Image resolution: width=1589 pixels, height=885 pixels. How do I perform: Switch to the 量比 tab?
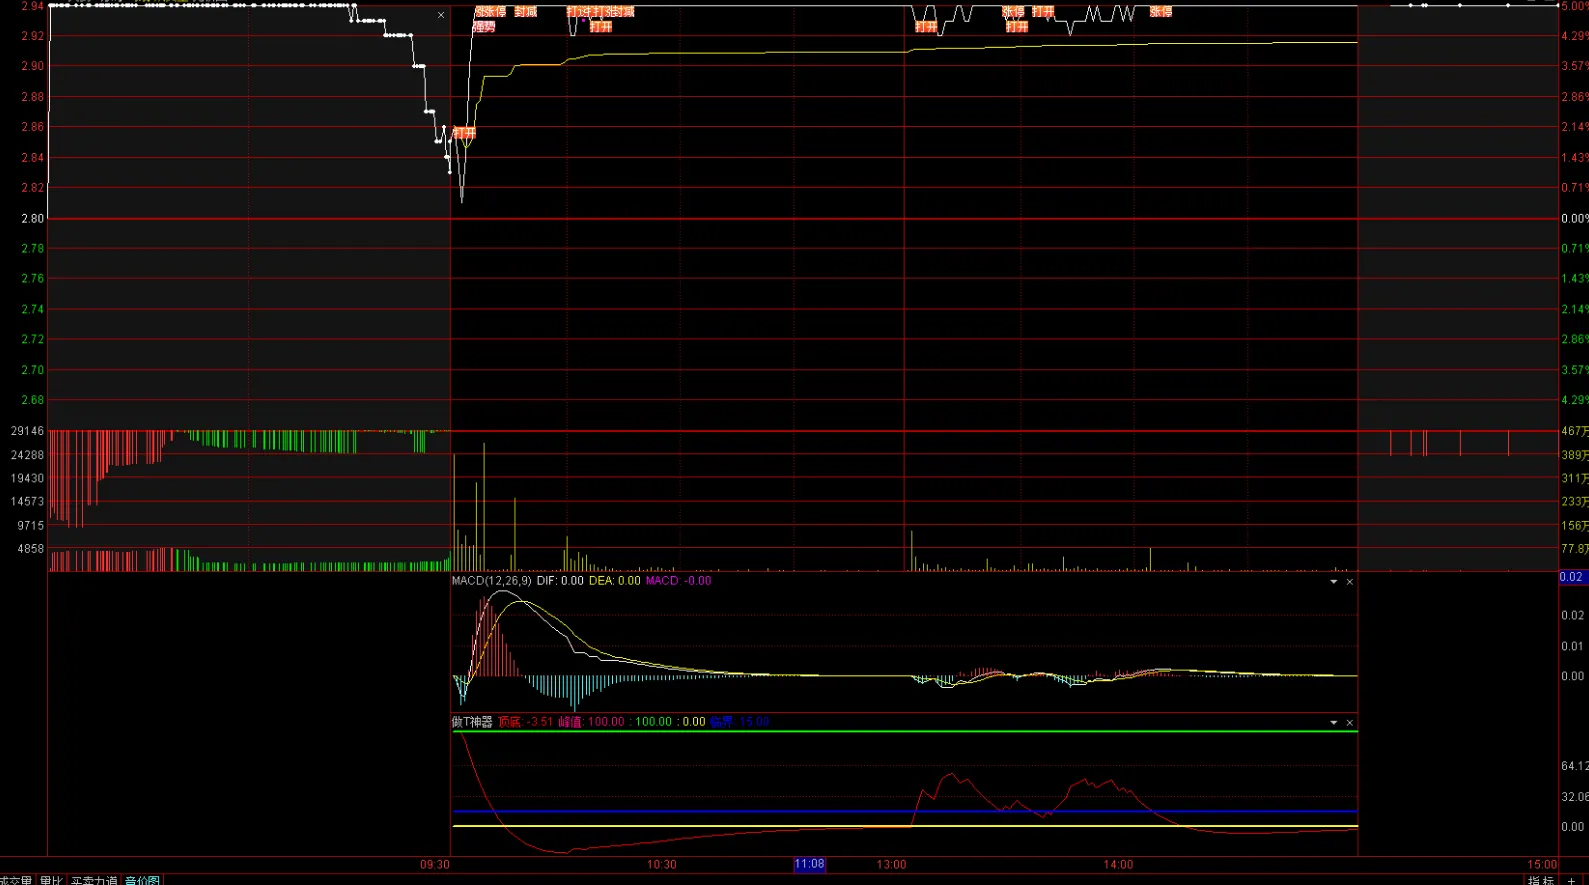51,880
